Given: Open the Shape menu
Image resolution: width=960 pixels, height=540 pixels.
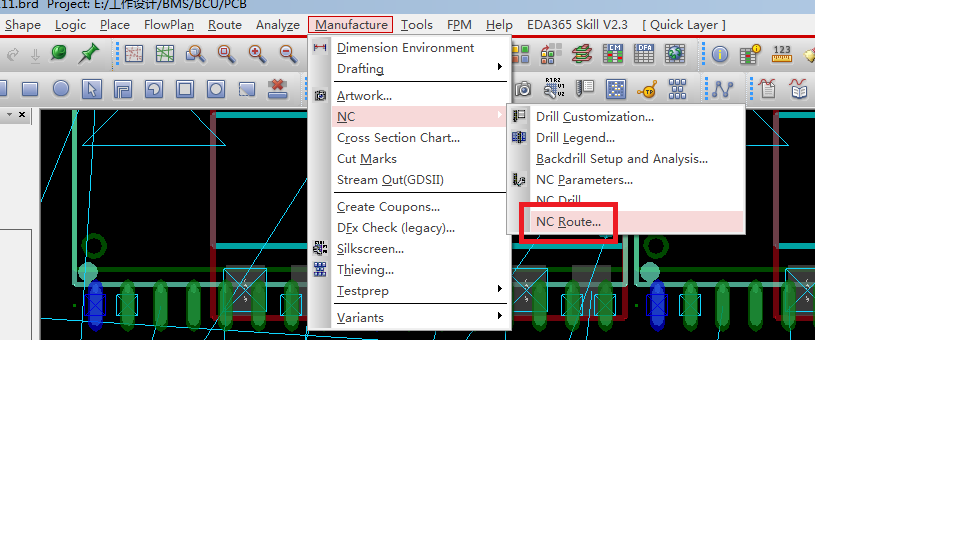Looking at the screenshot, I should point(23,25).
